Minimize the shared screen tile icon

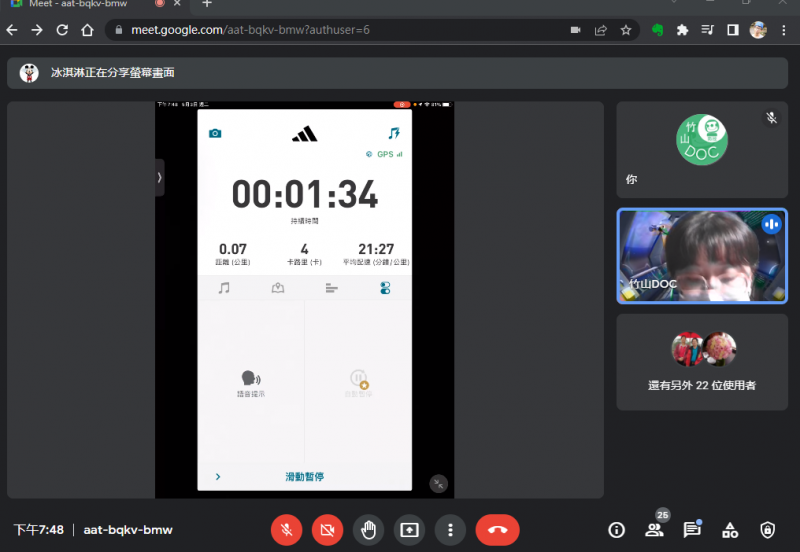(438, 483)
